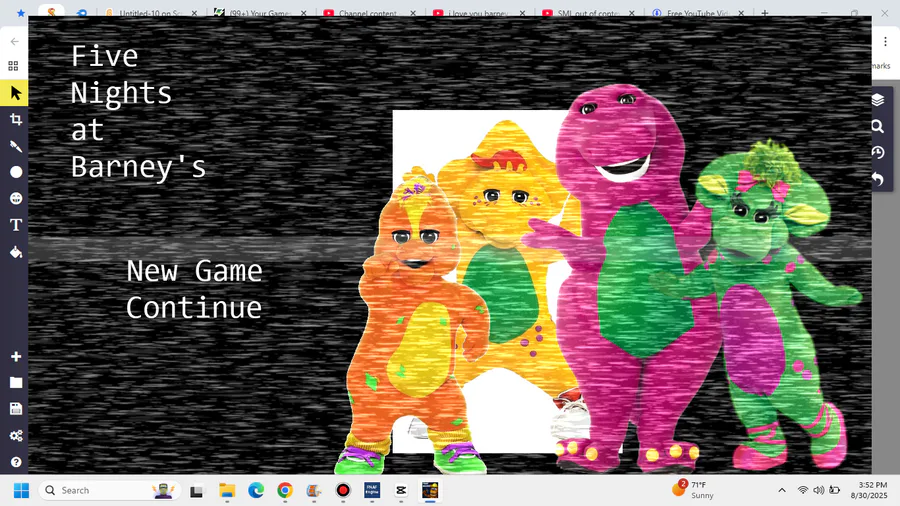Switch to the Free YouTube Video tab
Image resolution: width=900 pixels, height=506 pixels.
tap(697, 13)
